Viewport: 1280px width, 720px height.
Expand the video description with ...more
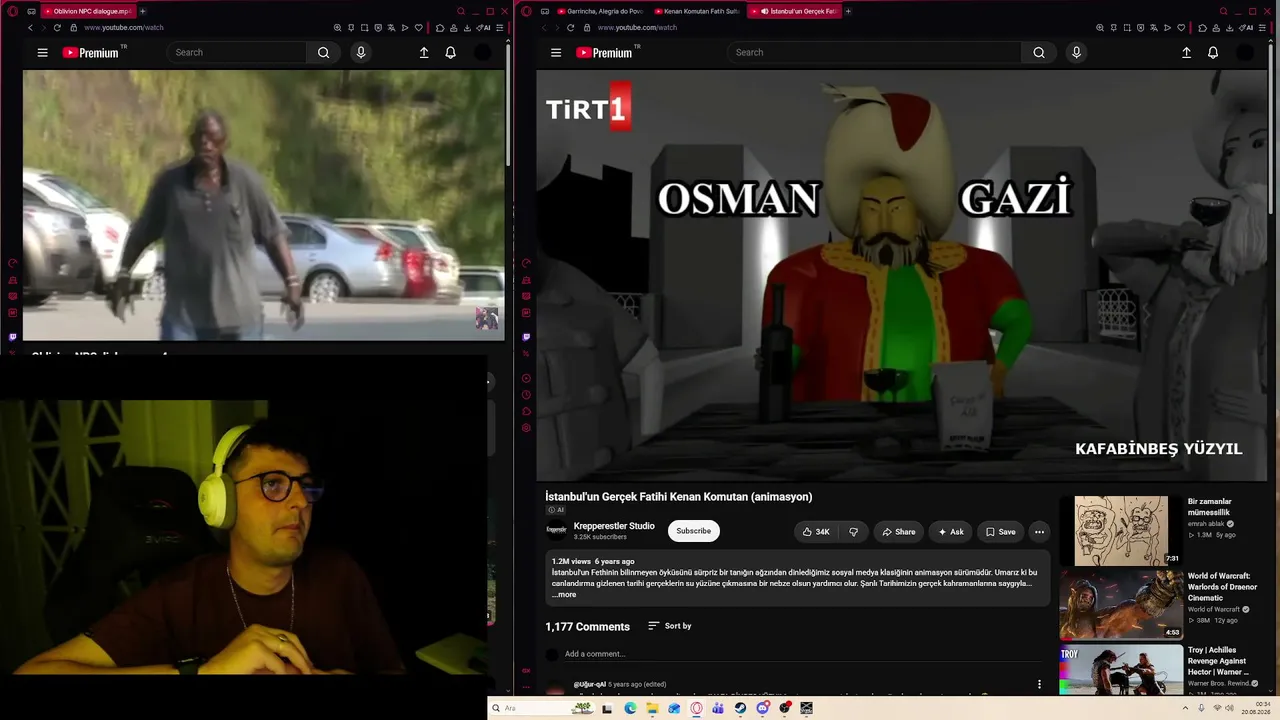coord(565,595)
